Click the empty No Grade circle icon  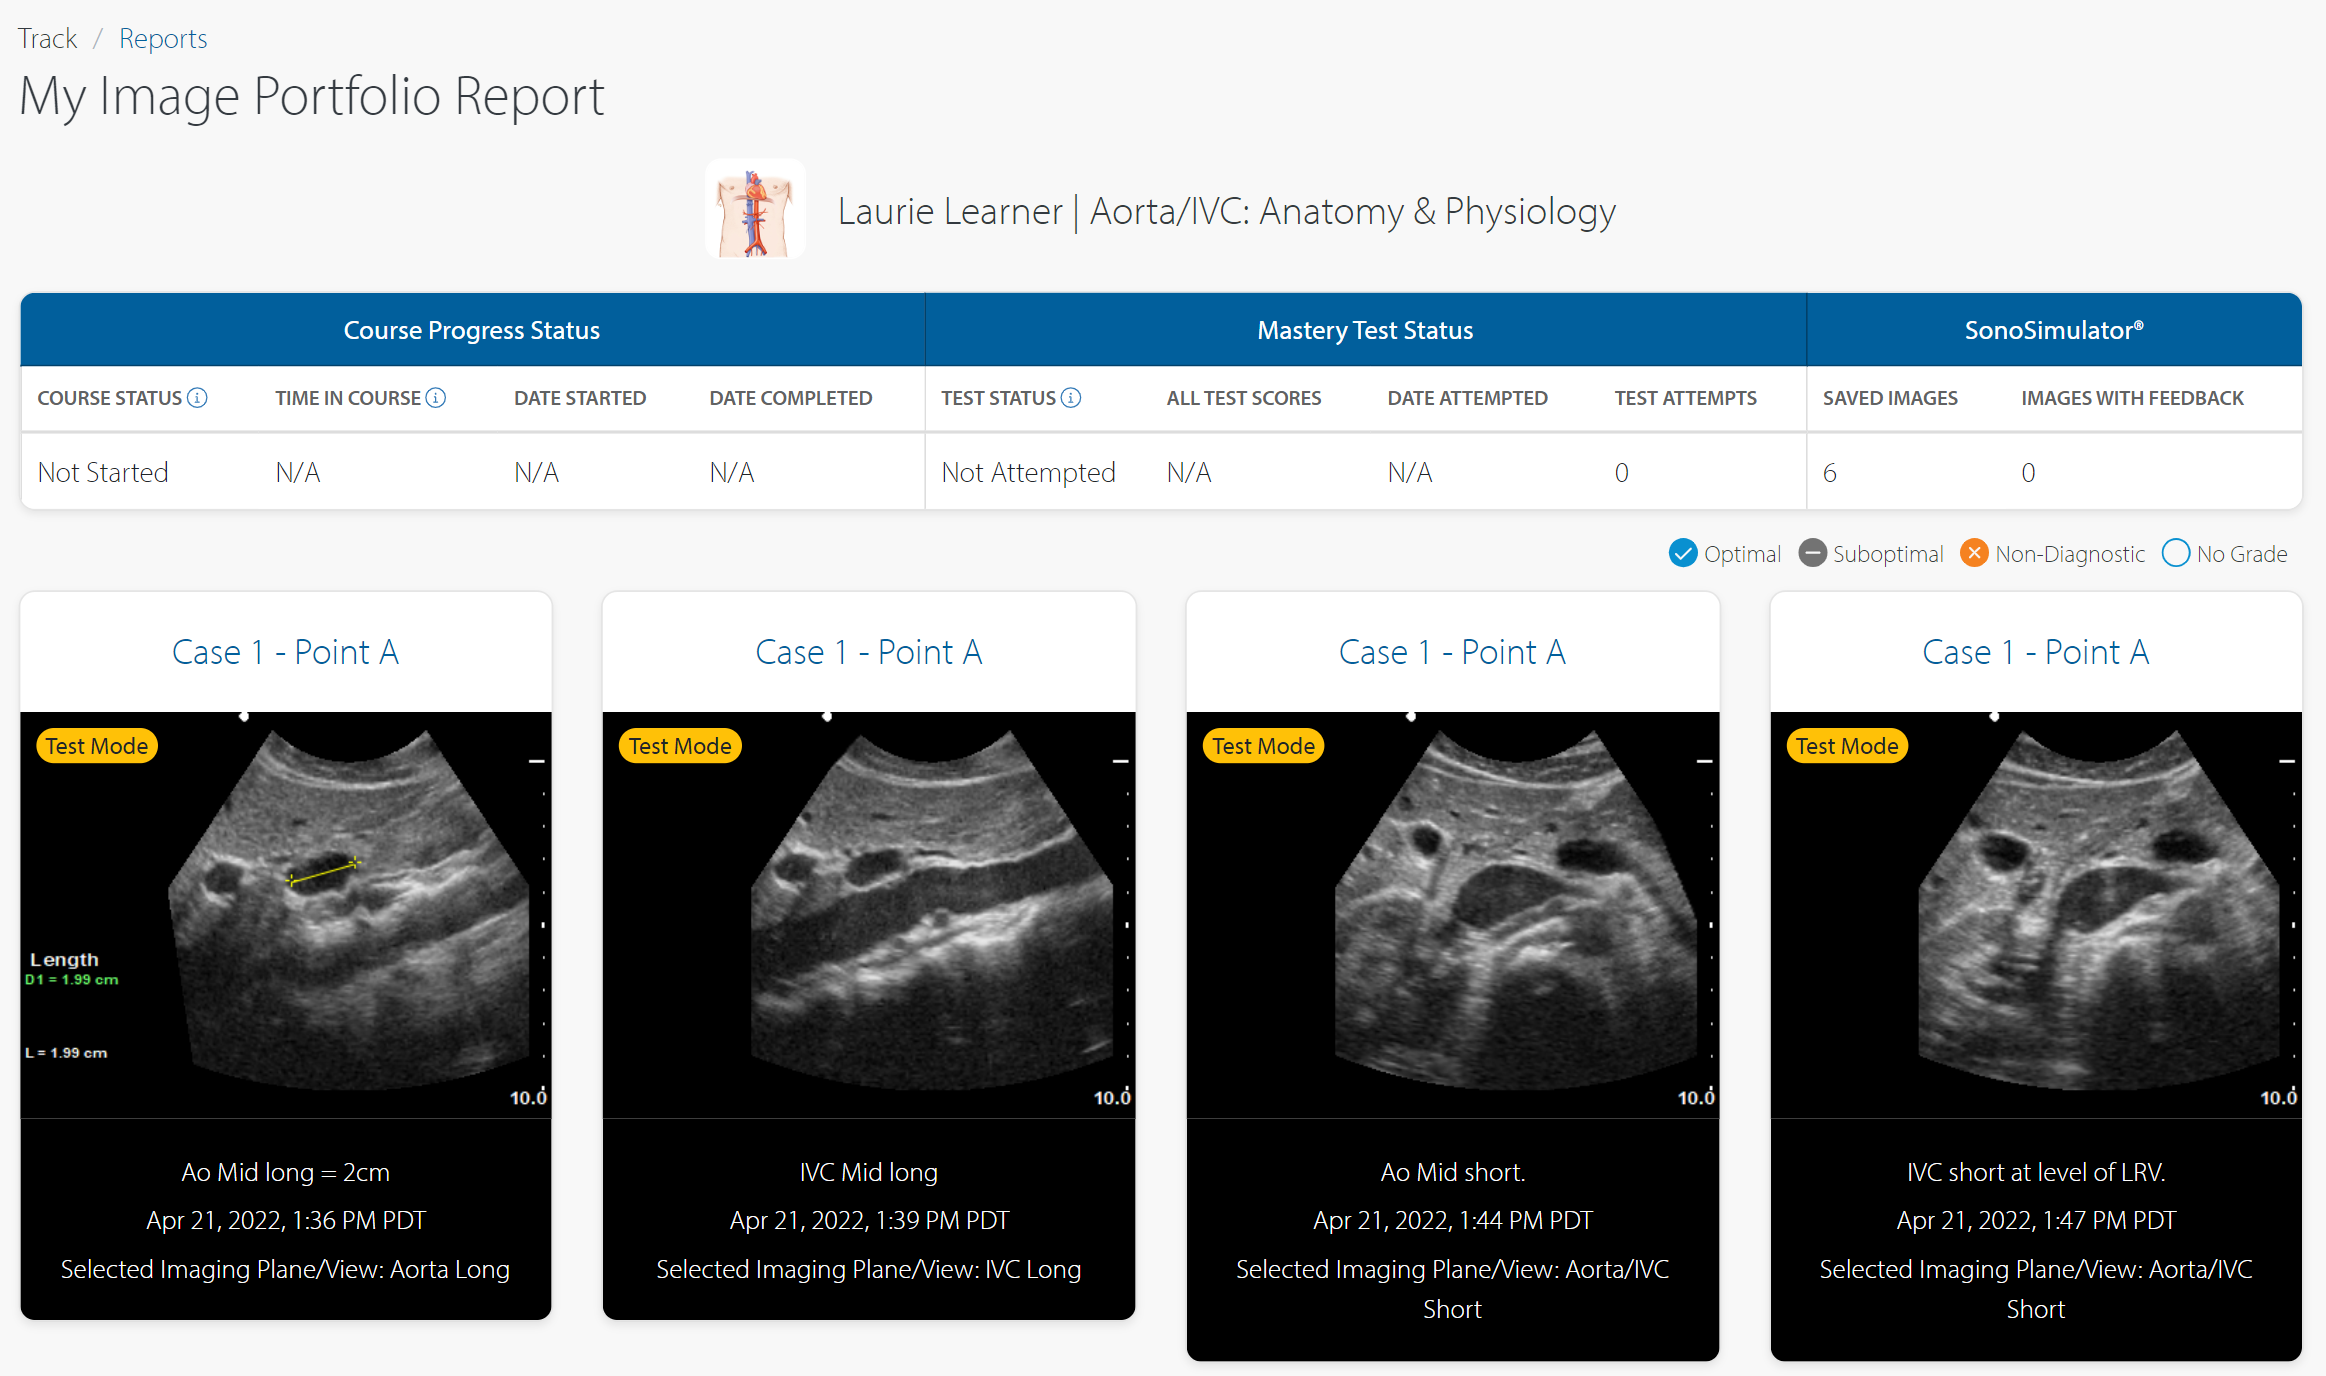pos(2175,553)
